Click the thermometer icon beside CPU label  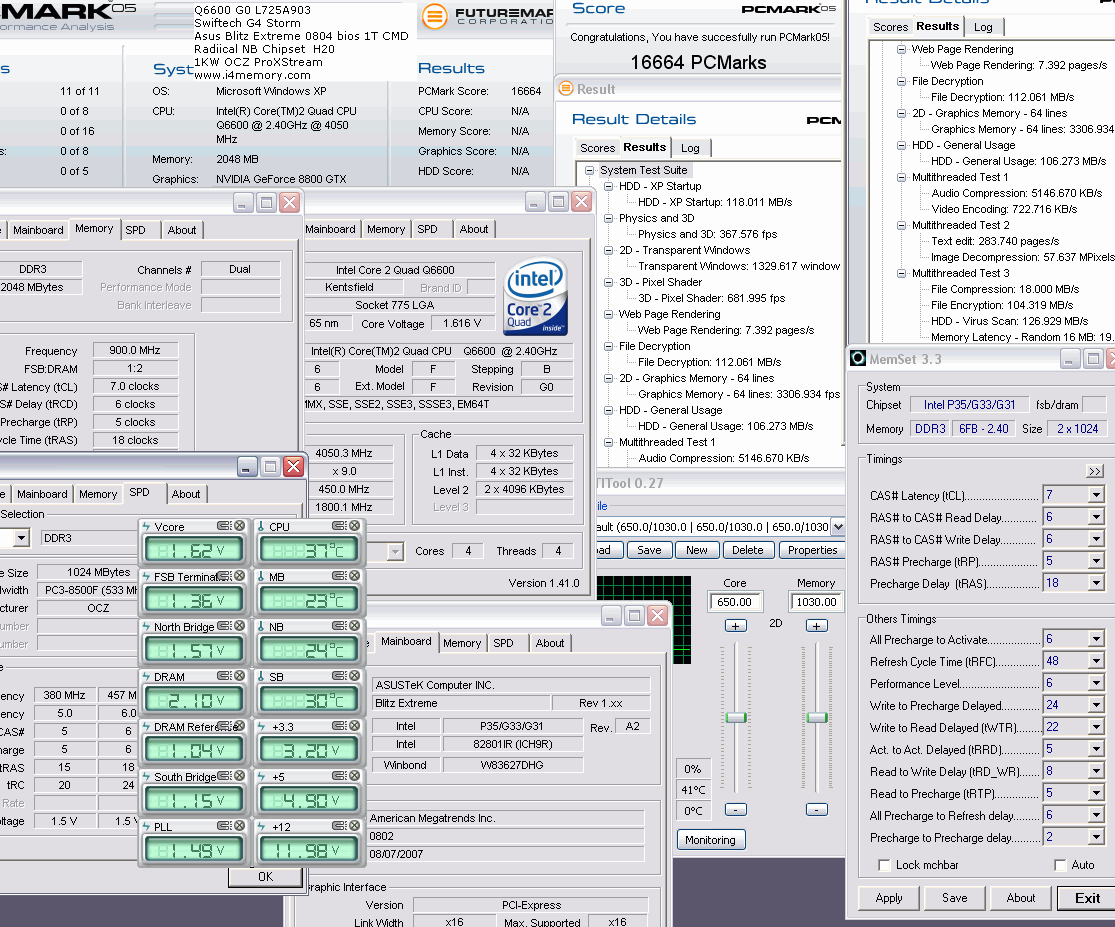(x=262, y=527)
